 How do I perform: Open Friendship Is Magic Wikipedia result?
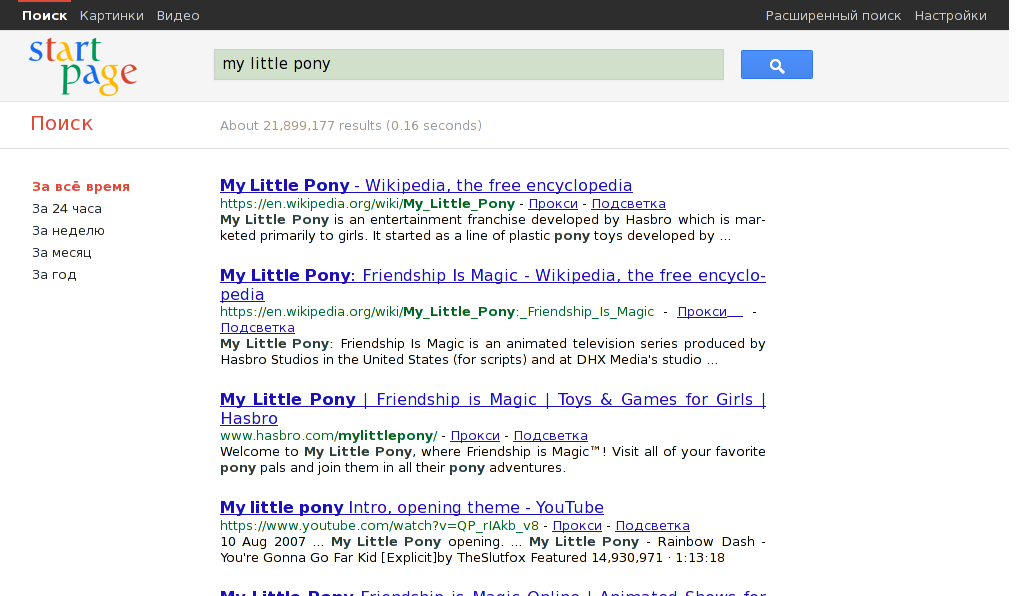click(492, 276)
